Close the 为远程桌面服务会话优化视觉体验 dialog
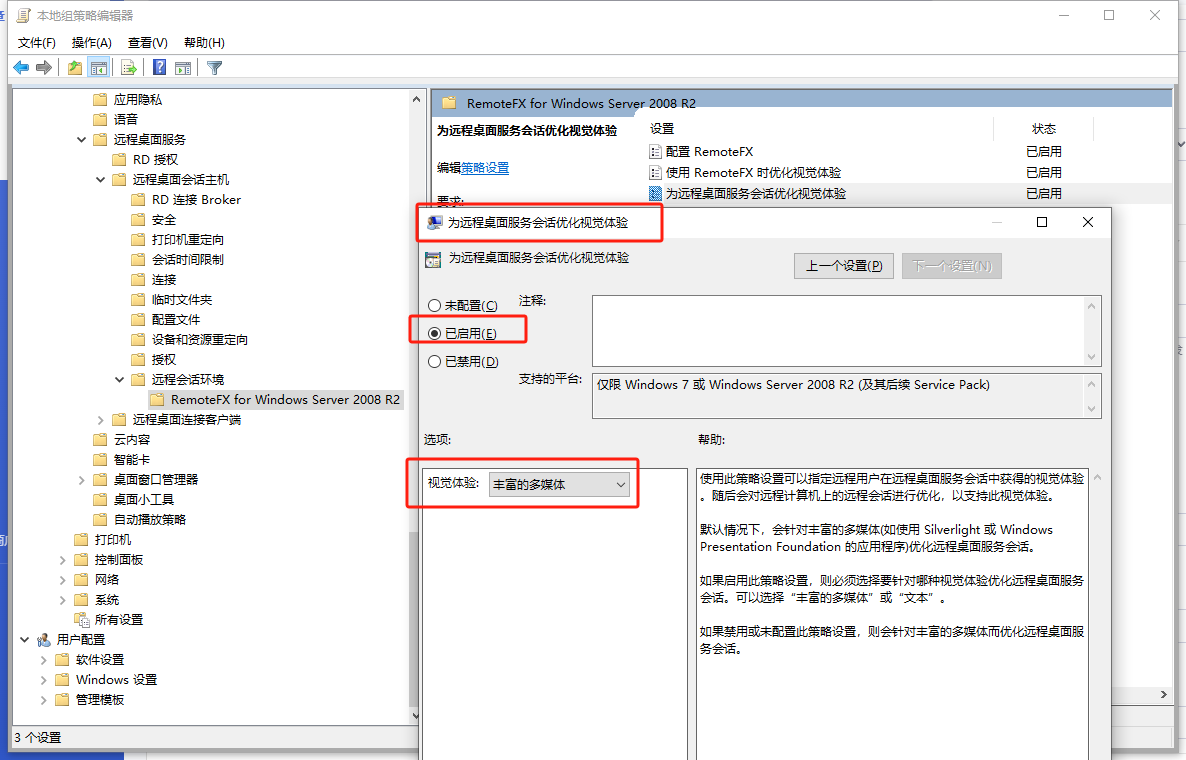This screenshot has height=760, width=1186. 1088,222
